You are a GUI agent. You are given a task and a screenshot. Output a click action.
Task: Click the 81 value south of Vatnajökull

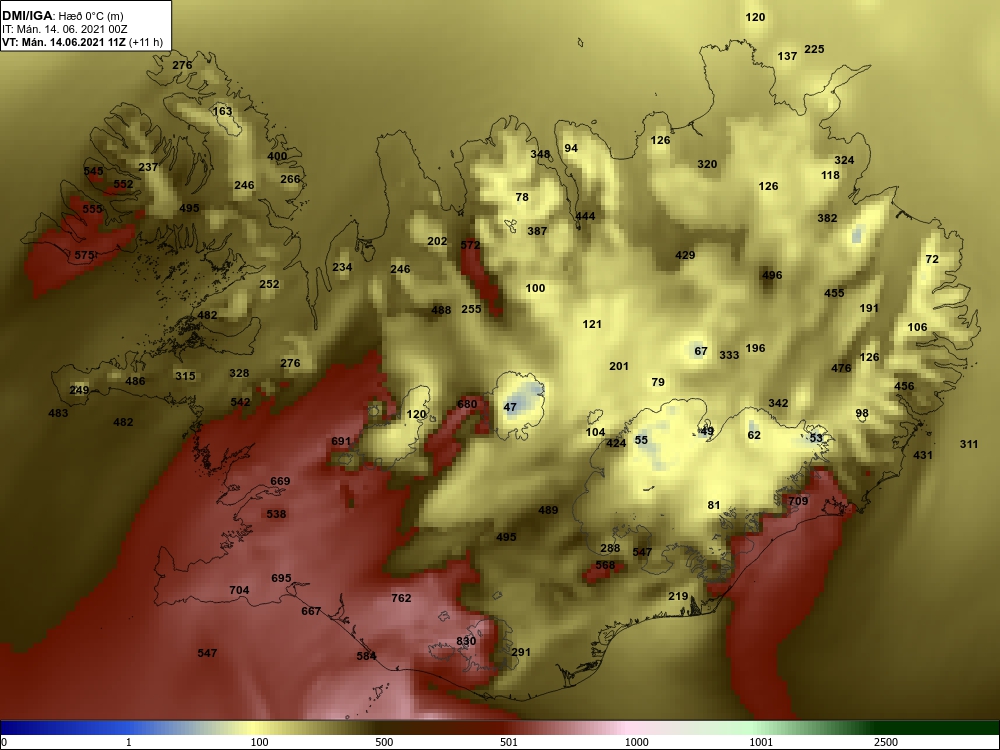point(714,506)
